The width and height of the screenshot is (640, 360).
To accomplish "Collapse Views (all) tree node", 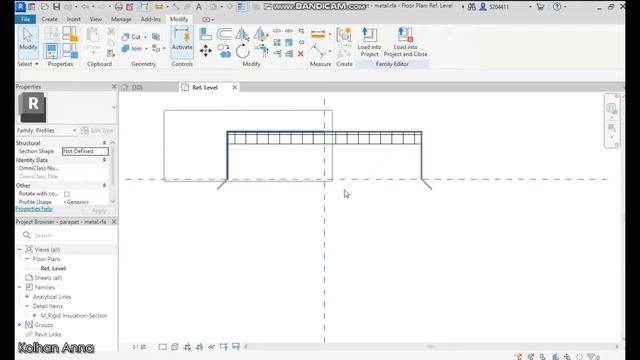I will pos(20,249).
